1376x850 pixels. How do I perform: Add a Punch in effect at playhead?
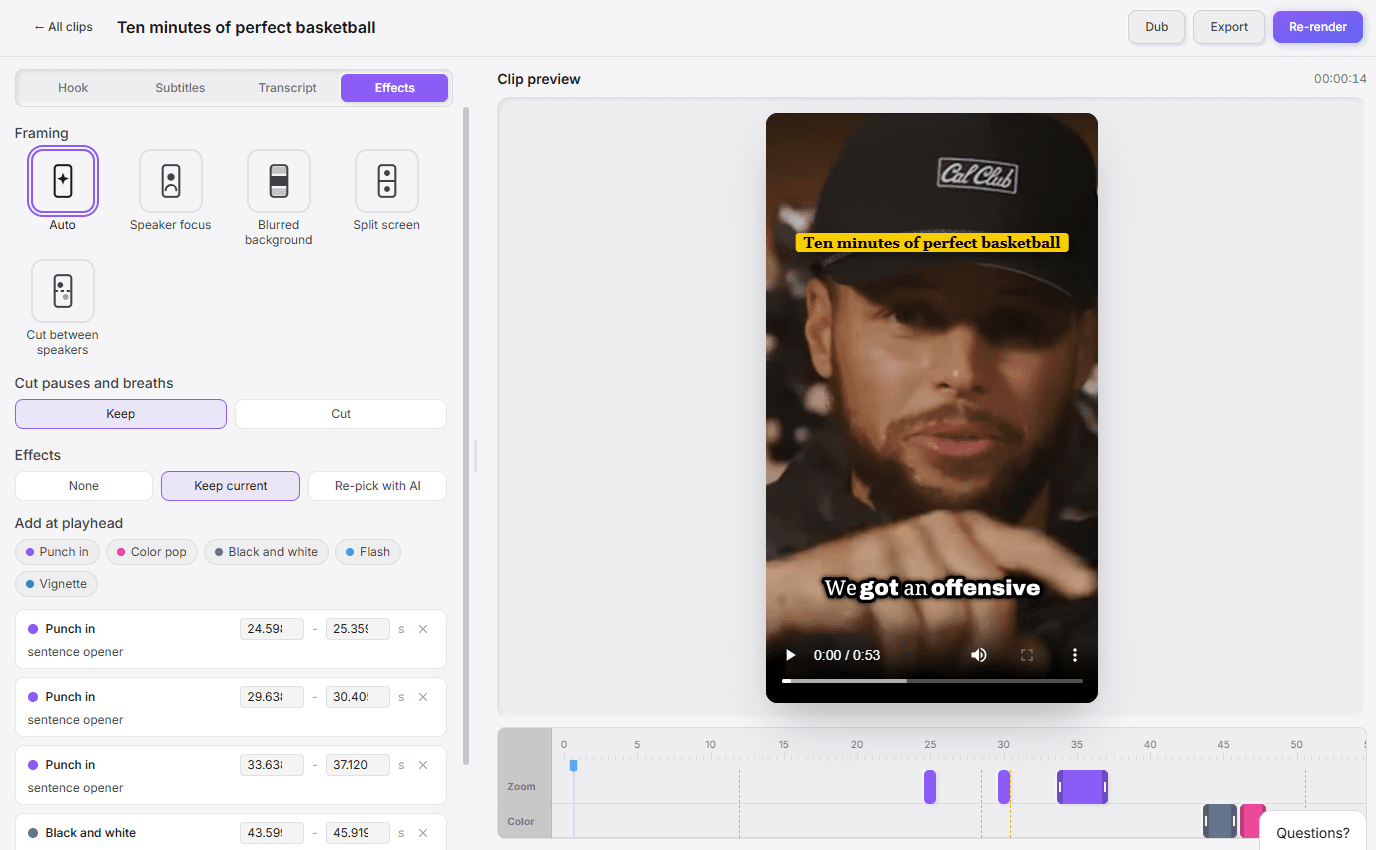coord(57,552)
